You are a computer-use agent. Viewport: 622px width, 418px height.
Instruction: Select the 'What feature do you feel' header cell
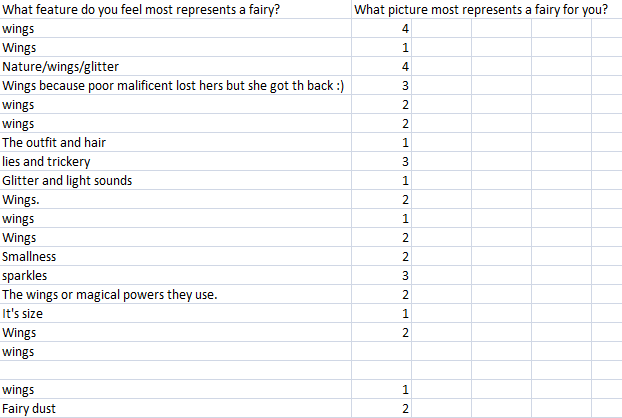(x=175, y=10)
